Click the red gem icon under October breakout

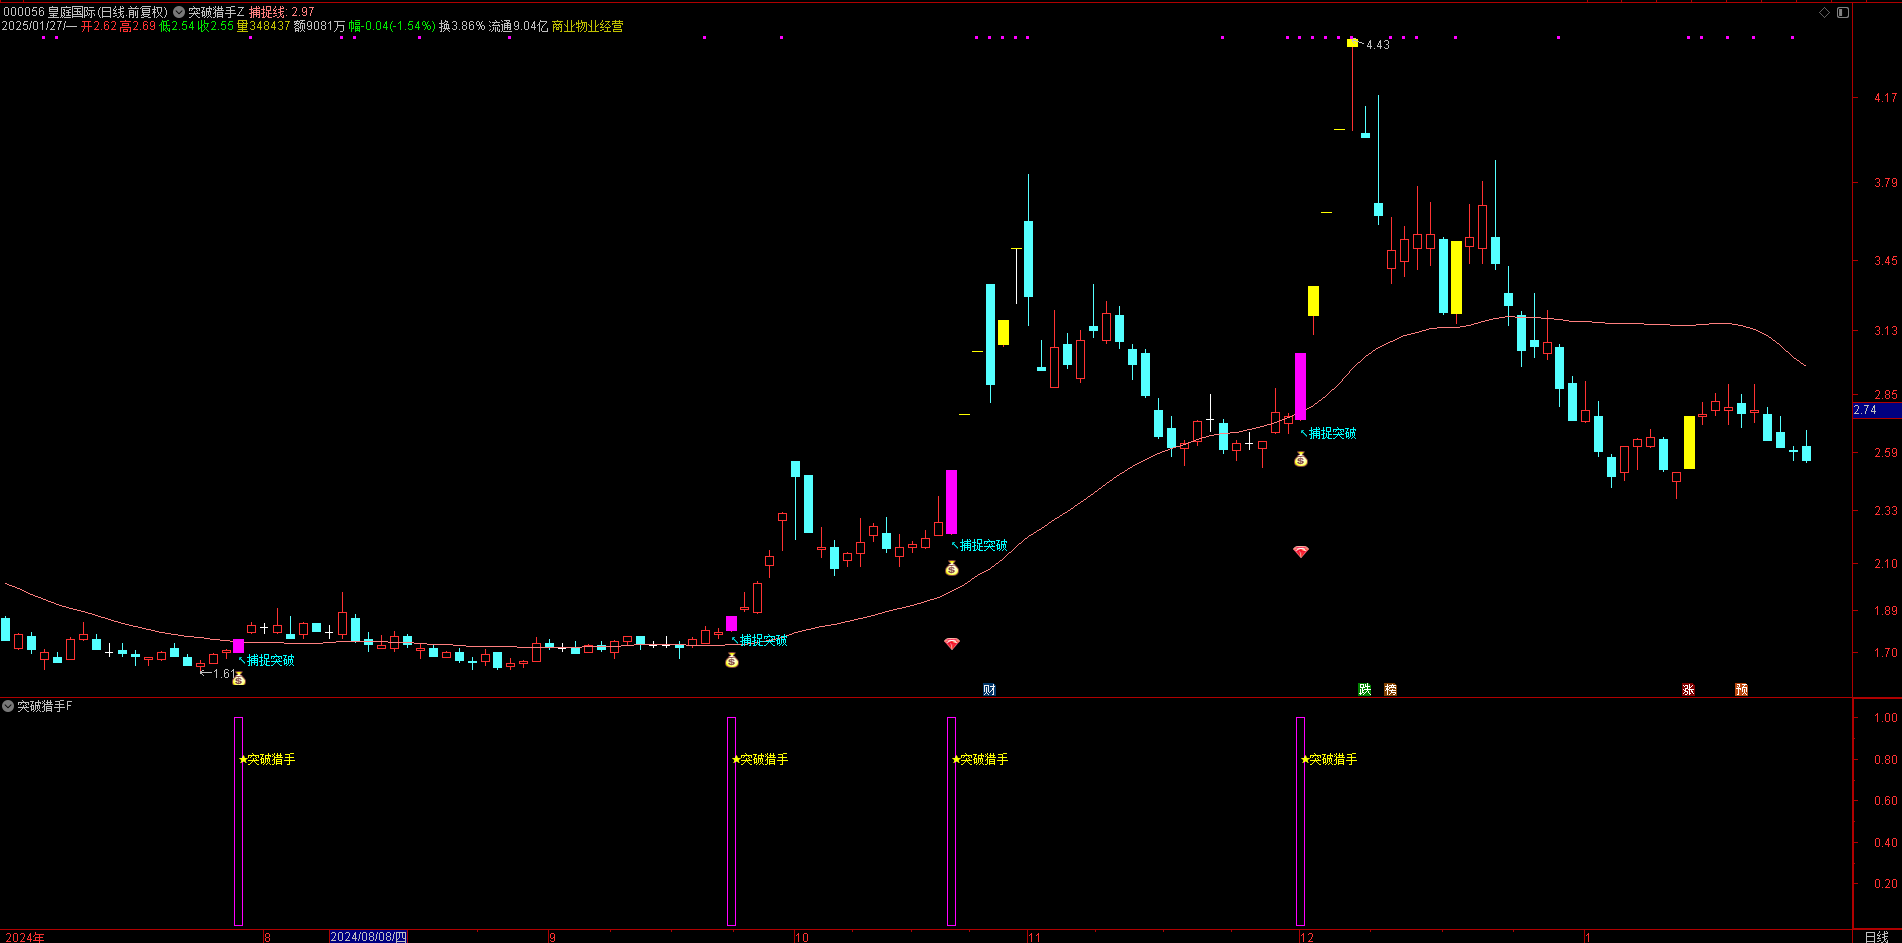(952, 643)
